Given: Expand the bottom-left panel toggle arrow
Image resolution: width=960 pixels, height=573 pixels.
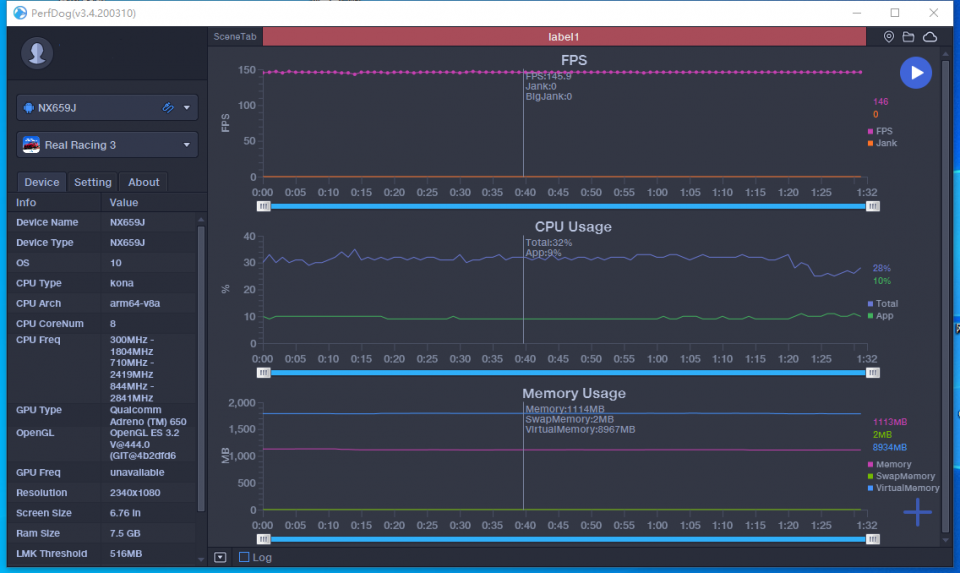Looking at the screenshot, I should click(x=220, y=557).
